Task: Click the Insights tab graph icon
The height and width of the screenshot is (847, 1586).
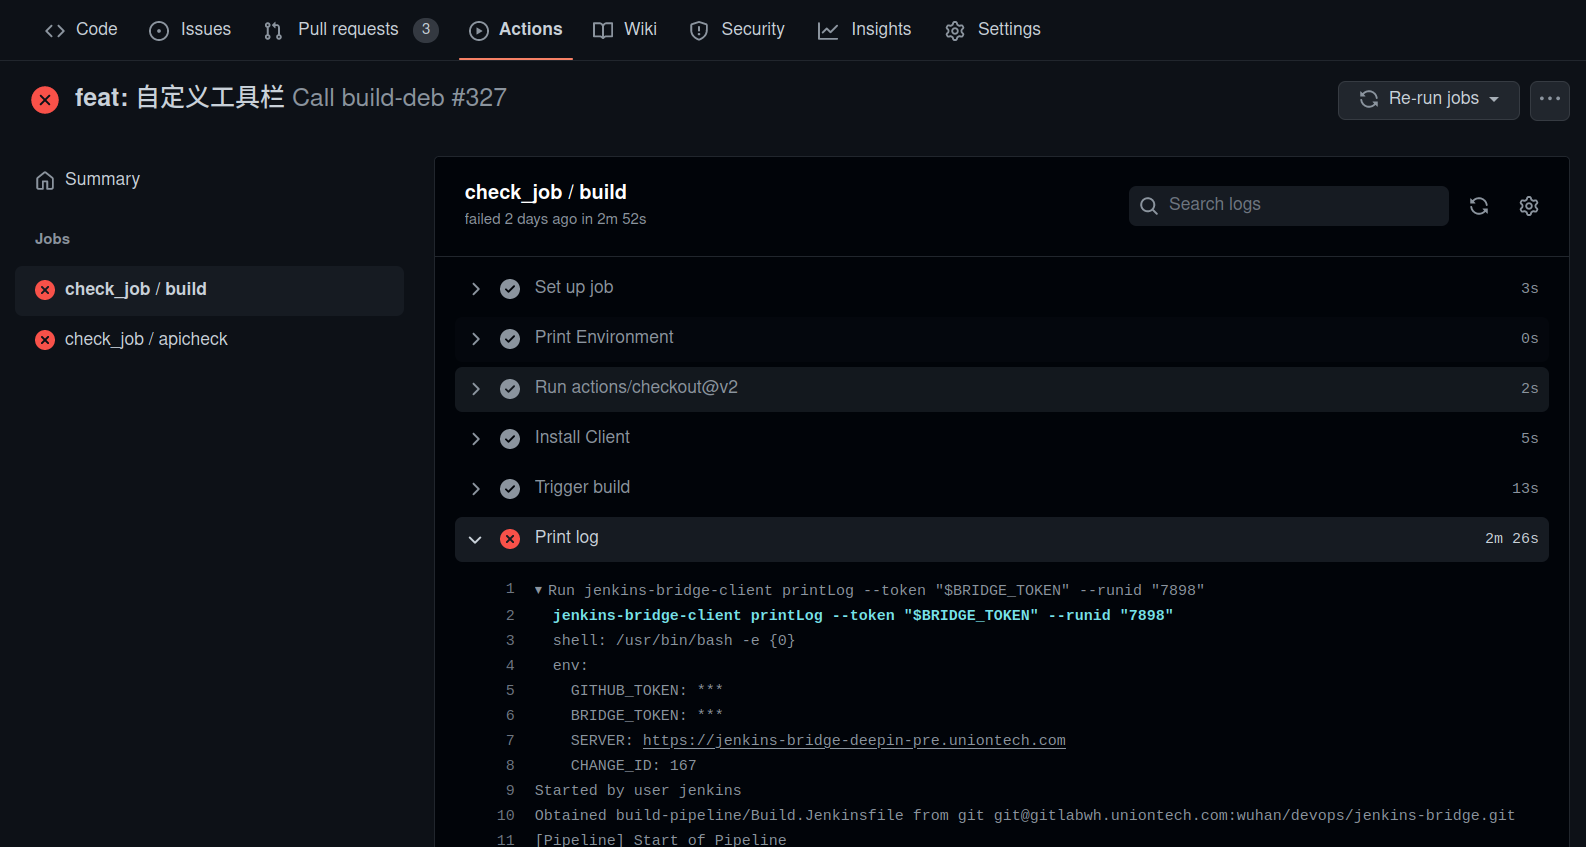Action: coord(828,31)
